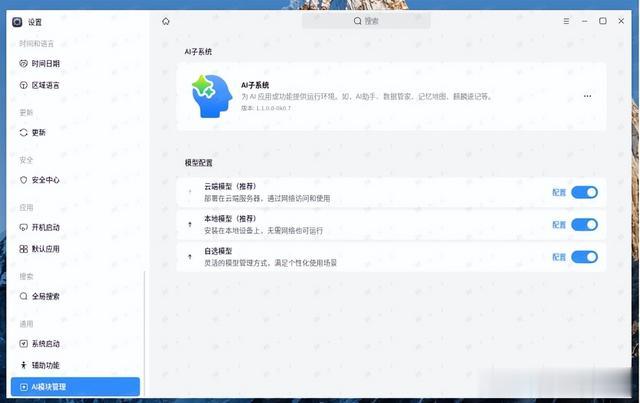Click the 本地模型（推荐）title text

point(230,219)
